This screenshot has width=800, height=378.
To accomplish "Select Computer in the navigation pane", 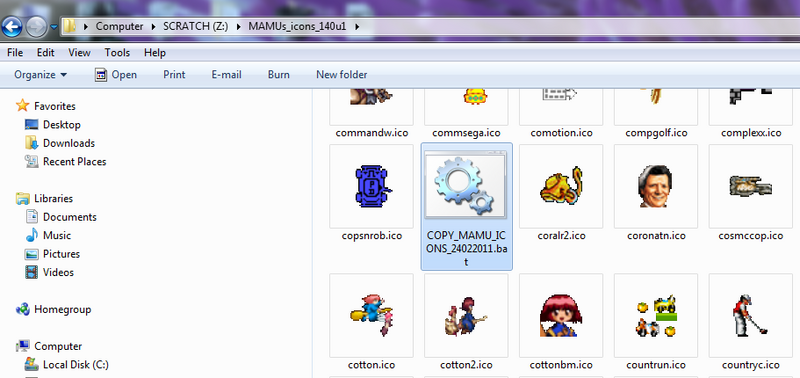I will pyautogui.click(x=48, y=346).
